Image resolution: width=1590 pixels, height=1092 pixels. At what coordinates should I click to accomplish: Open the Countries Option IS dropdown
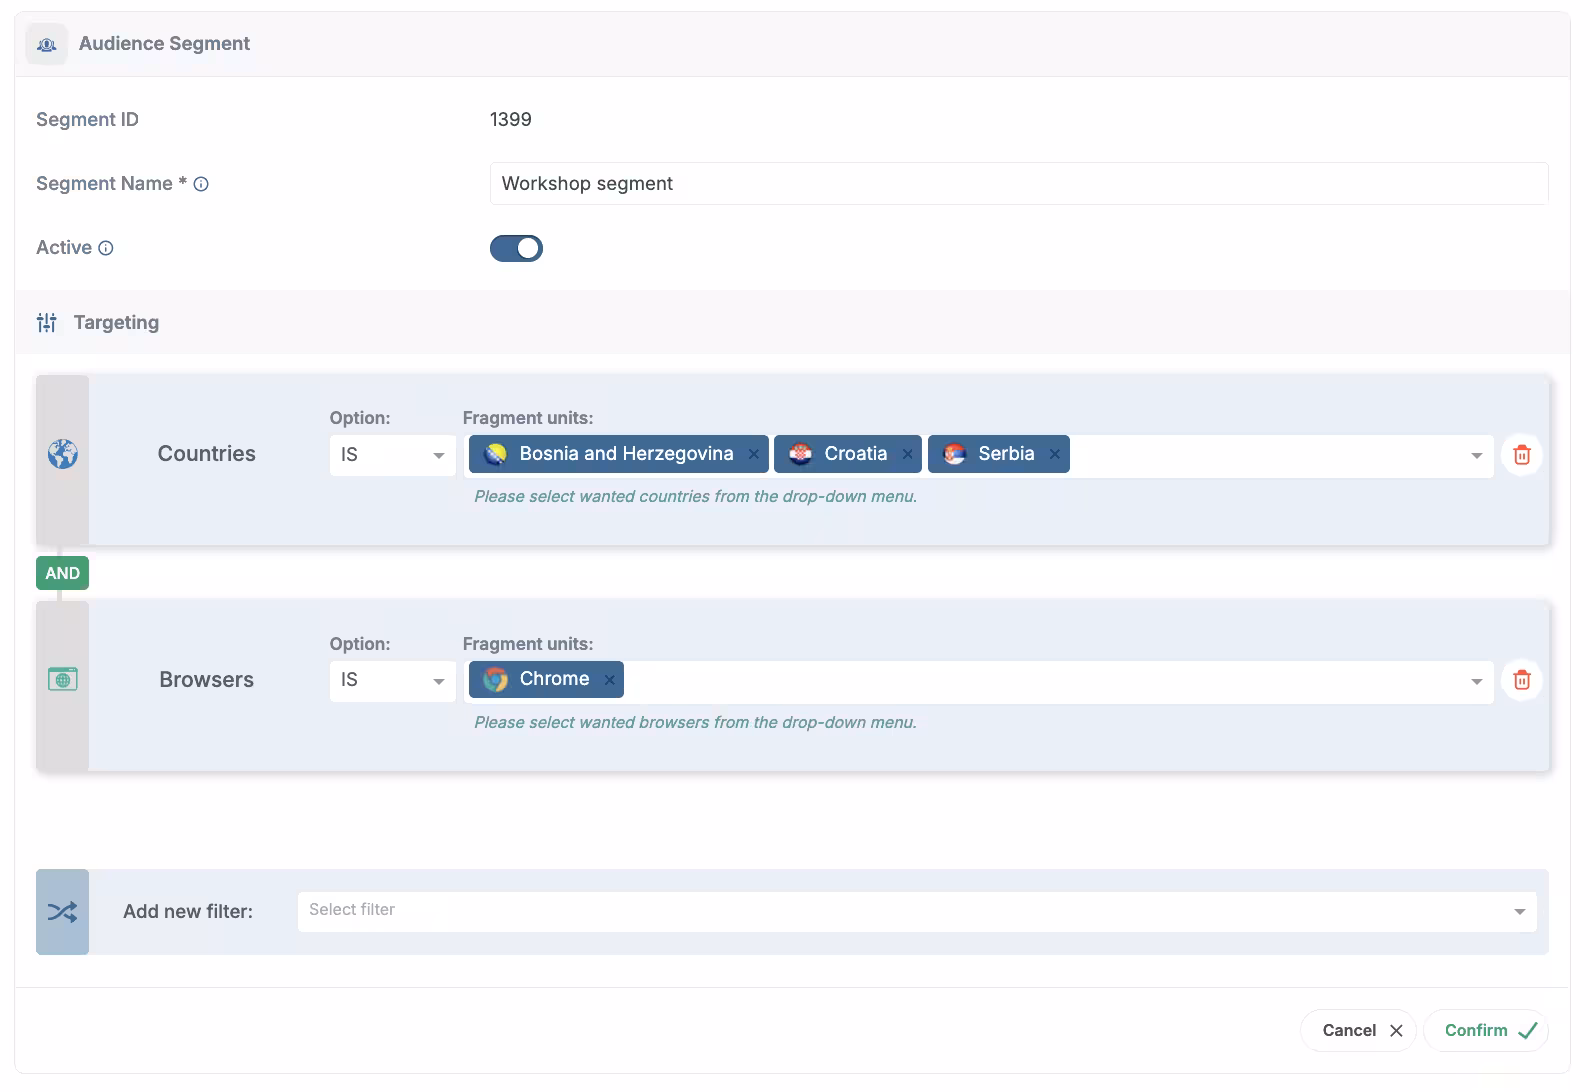[x=392, y=455]
